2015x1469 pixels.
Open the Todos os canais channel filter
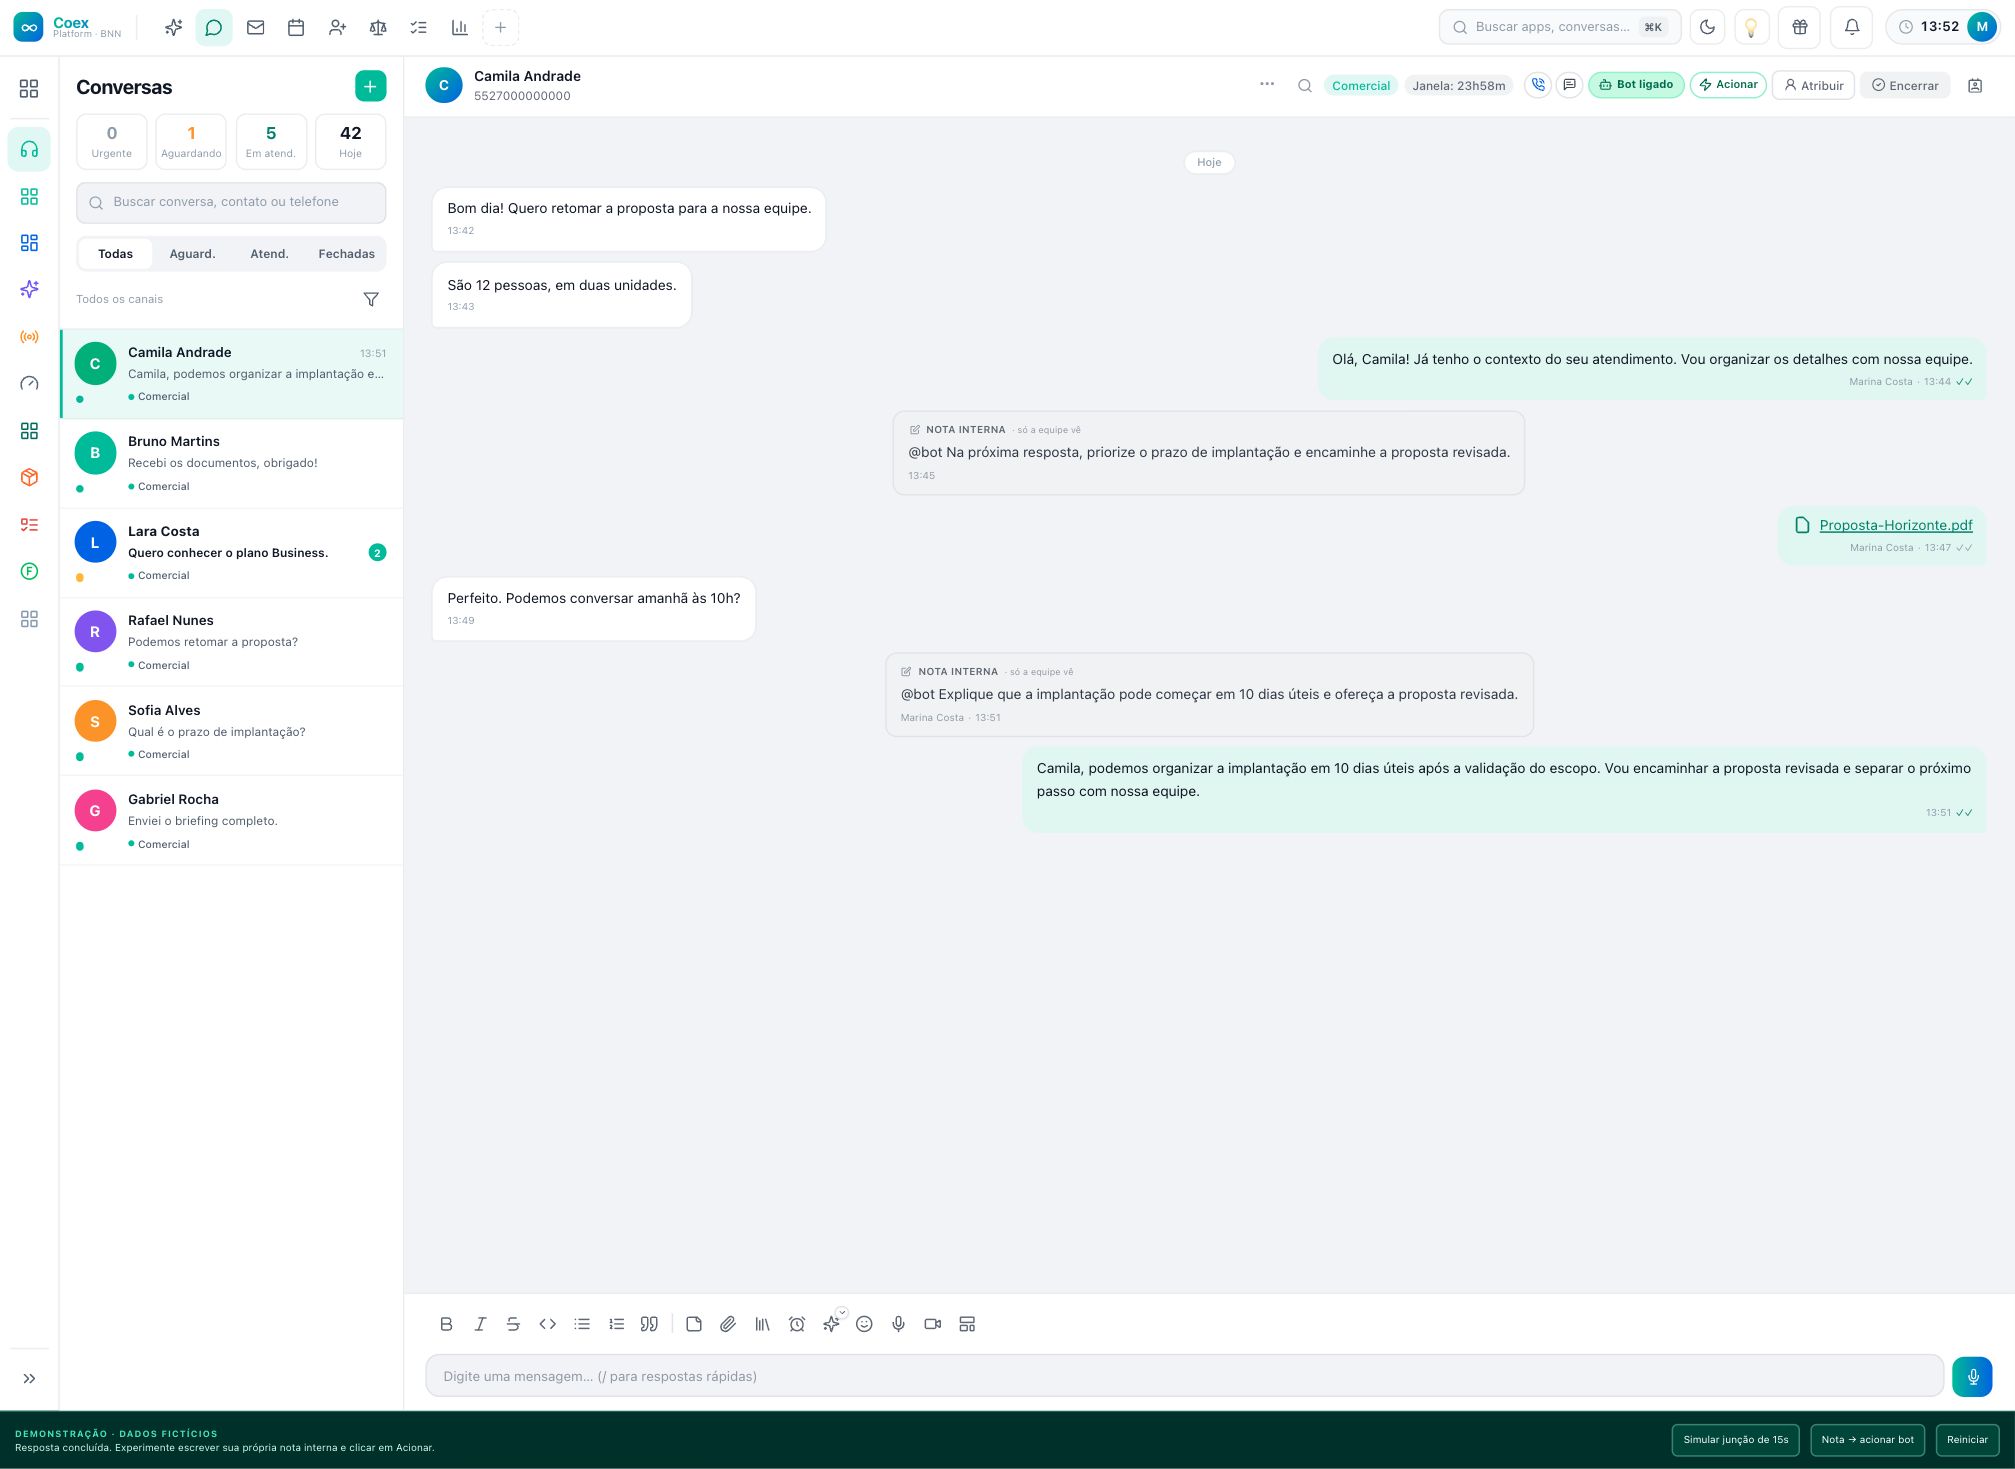119,299
